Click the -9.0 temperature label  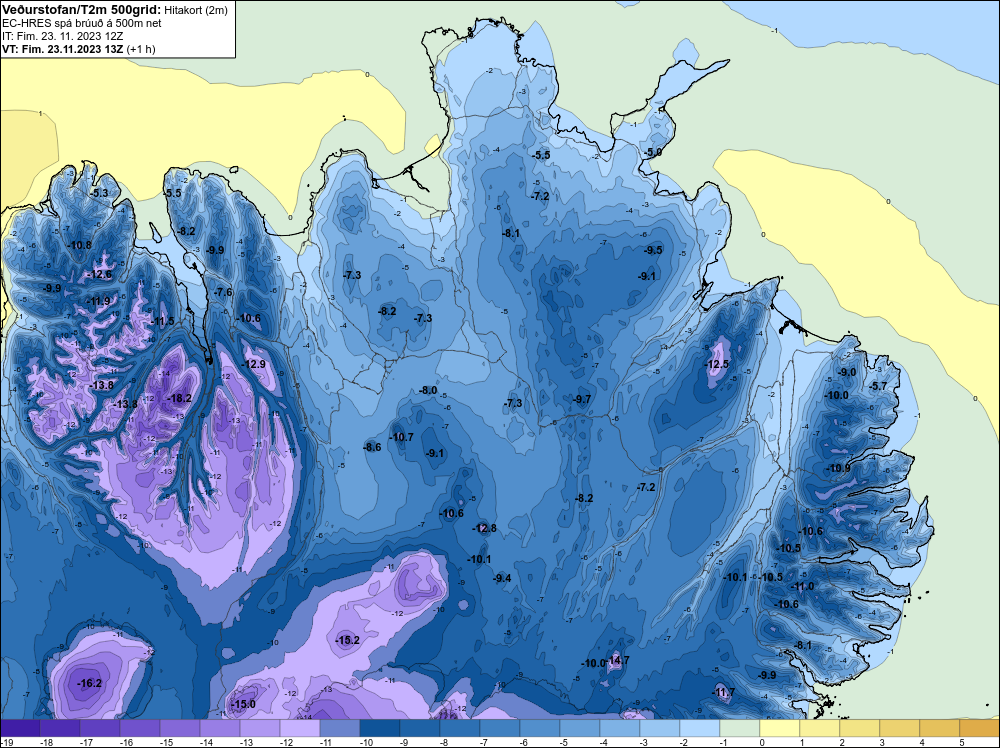pos(847,372)
